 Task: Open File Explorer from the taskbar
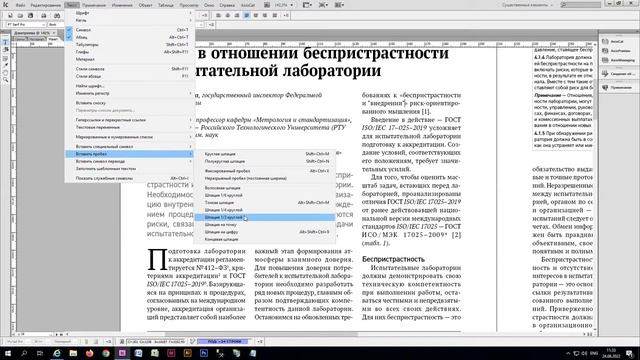(x=73, y=353)
